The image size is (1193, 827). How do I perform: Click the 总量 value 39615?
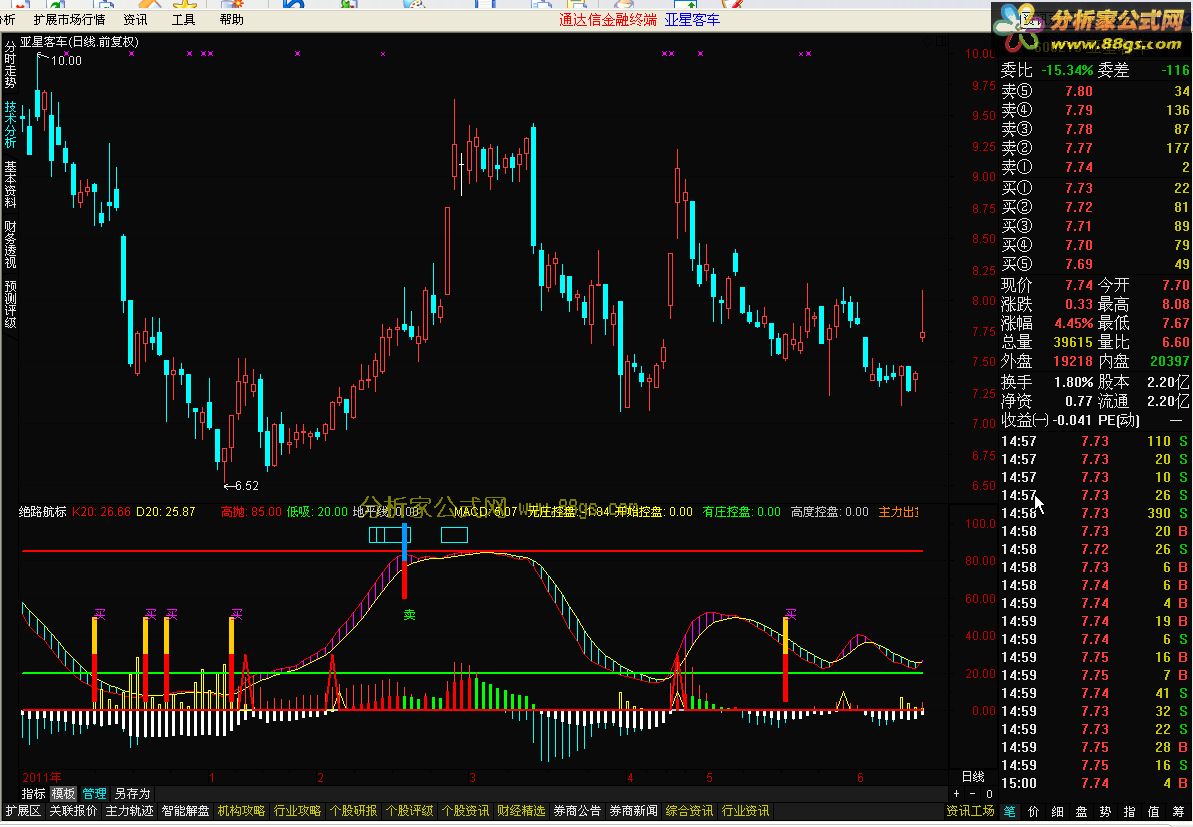1073,342
